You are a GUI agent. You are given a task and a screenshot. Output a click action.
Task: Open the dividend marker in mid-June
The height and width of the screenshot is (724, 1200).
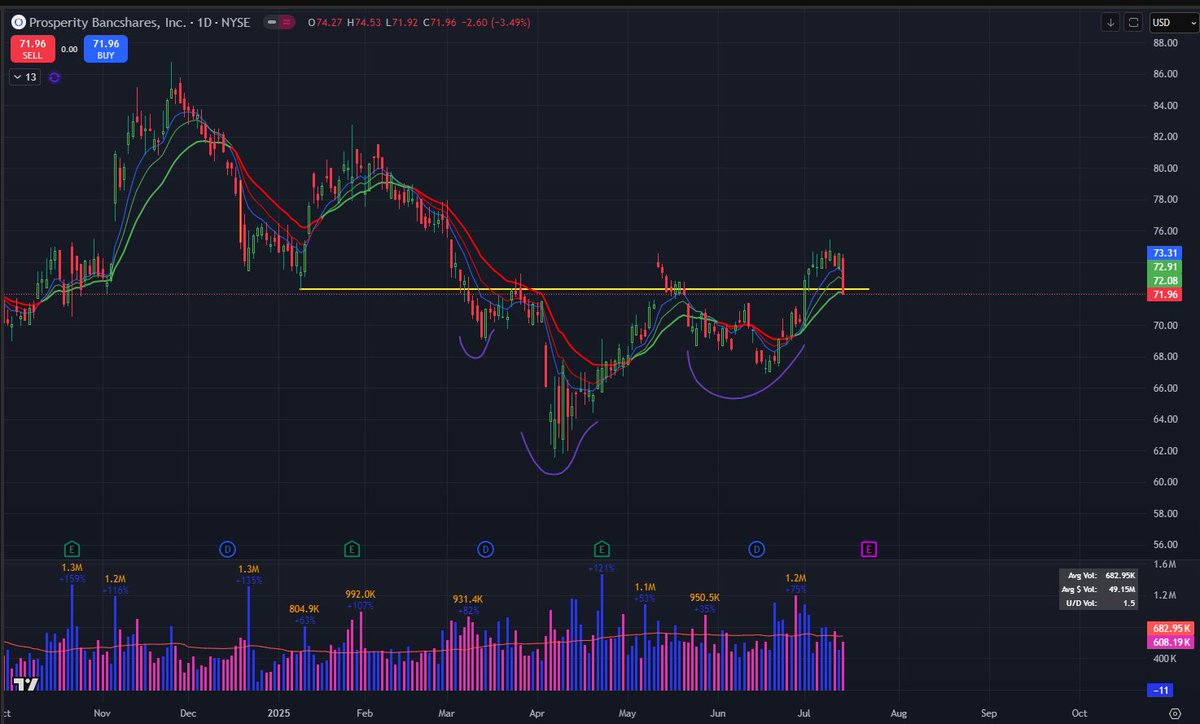[x=757, y=548]
